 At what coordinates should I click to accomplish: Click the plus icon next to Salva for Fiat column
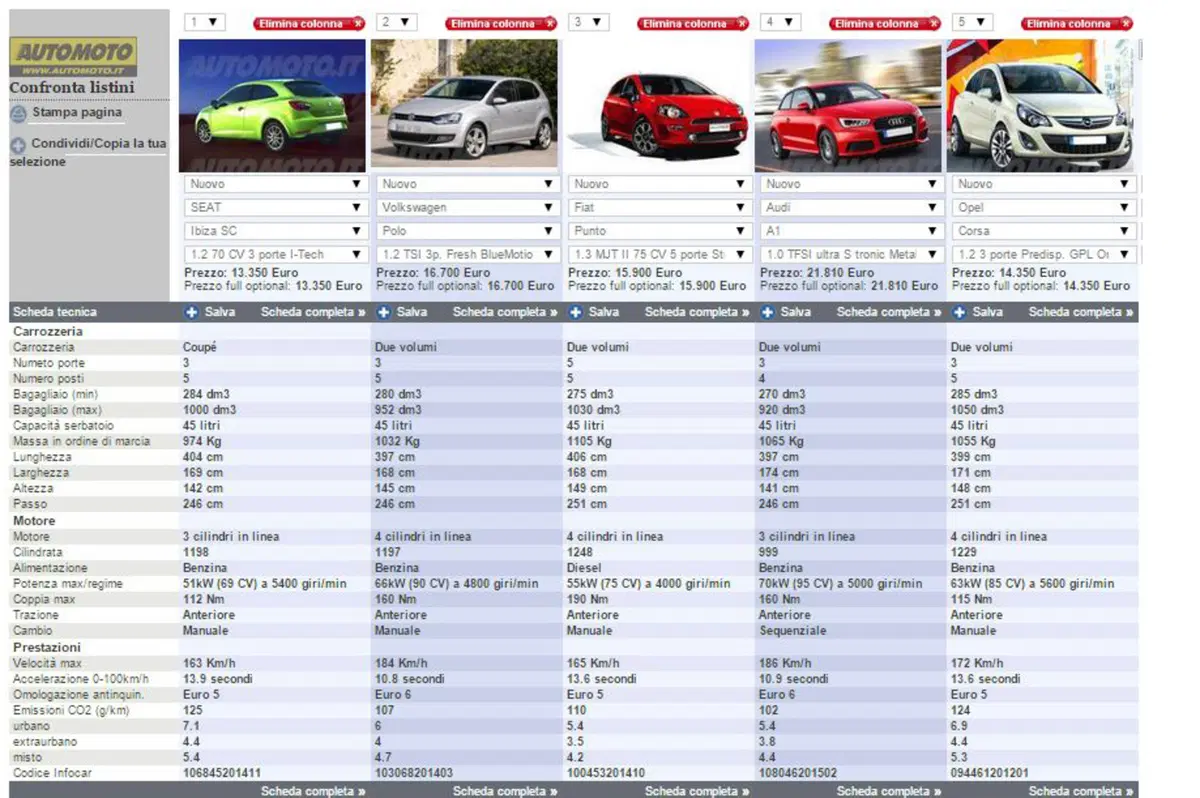coord(576,312)
